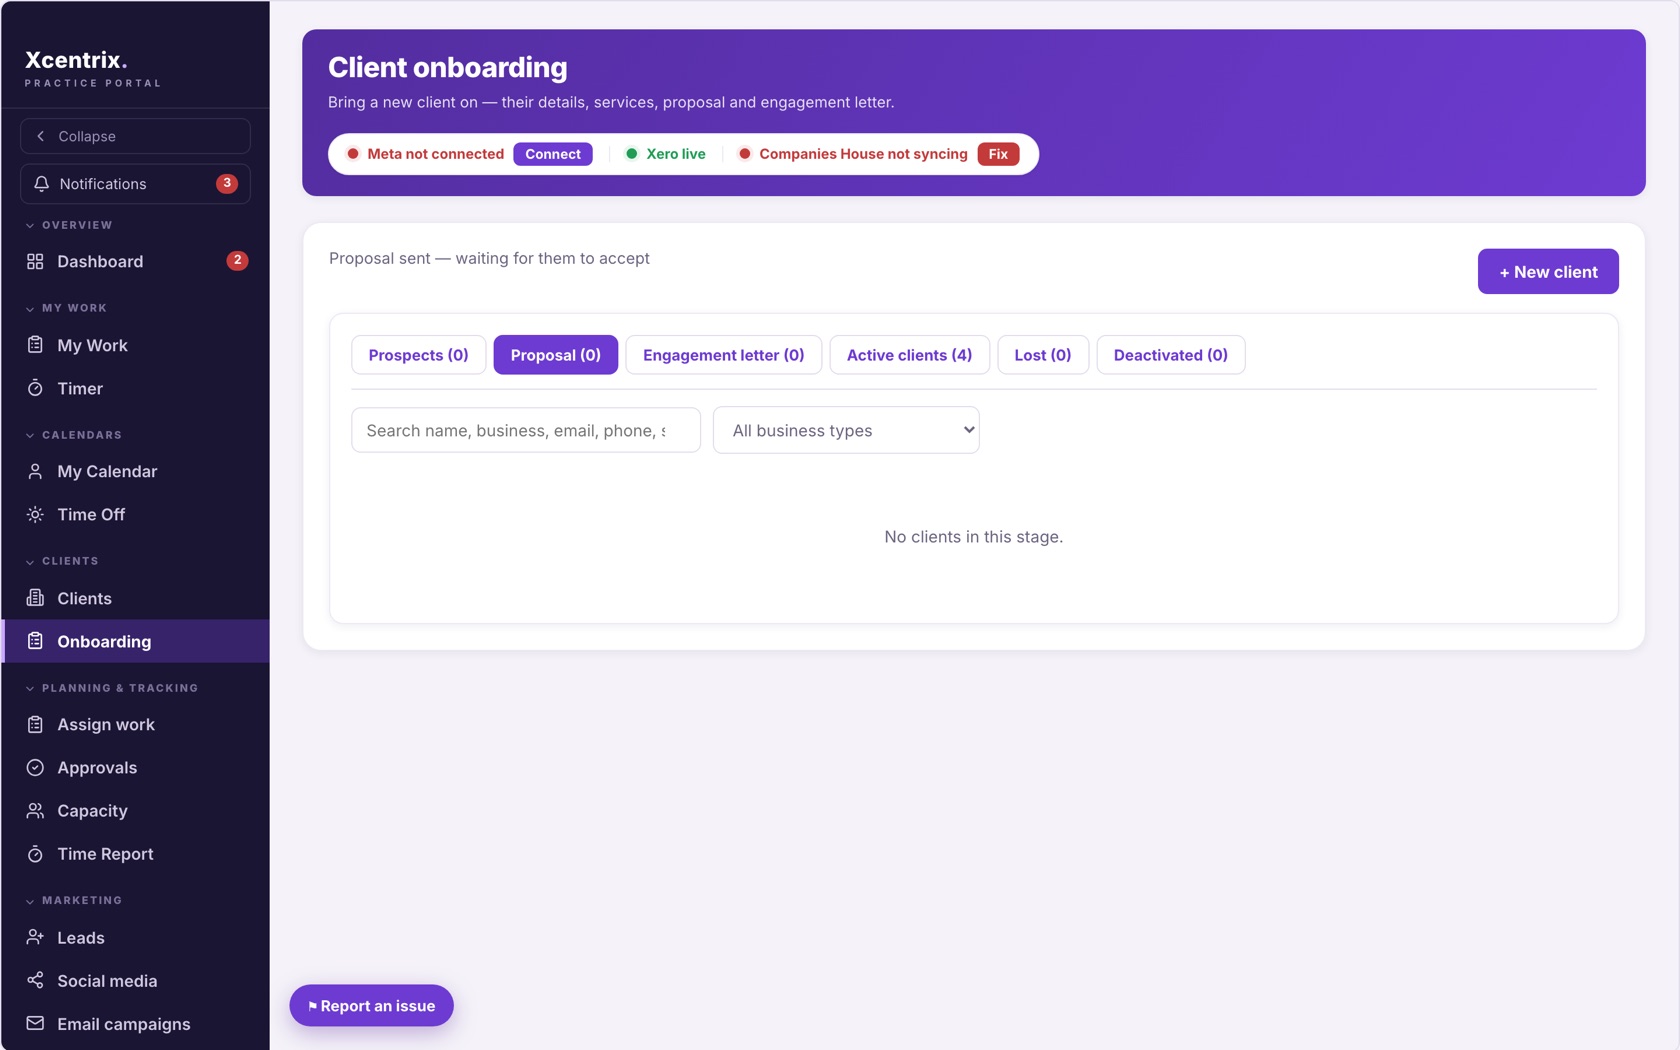Viewport: 1680px width, 1050px height.
Task: Click the Onboarding clipboard icon
Action: 35,641
